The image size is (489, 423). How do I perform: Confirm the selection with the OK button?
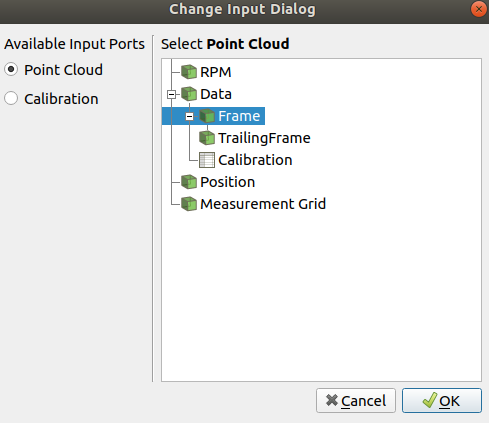click(x=442, y=400)
